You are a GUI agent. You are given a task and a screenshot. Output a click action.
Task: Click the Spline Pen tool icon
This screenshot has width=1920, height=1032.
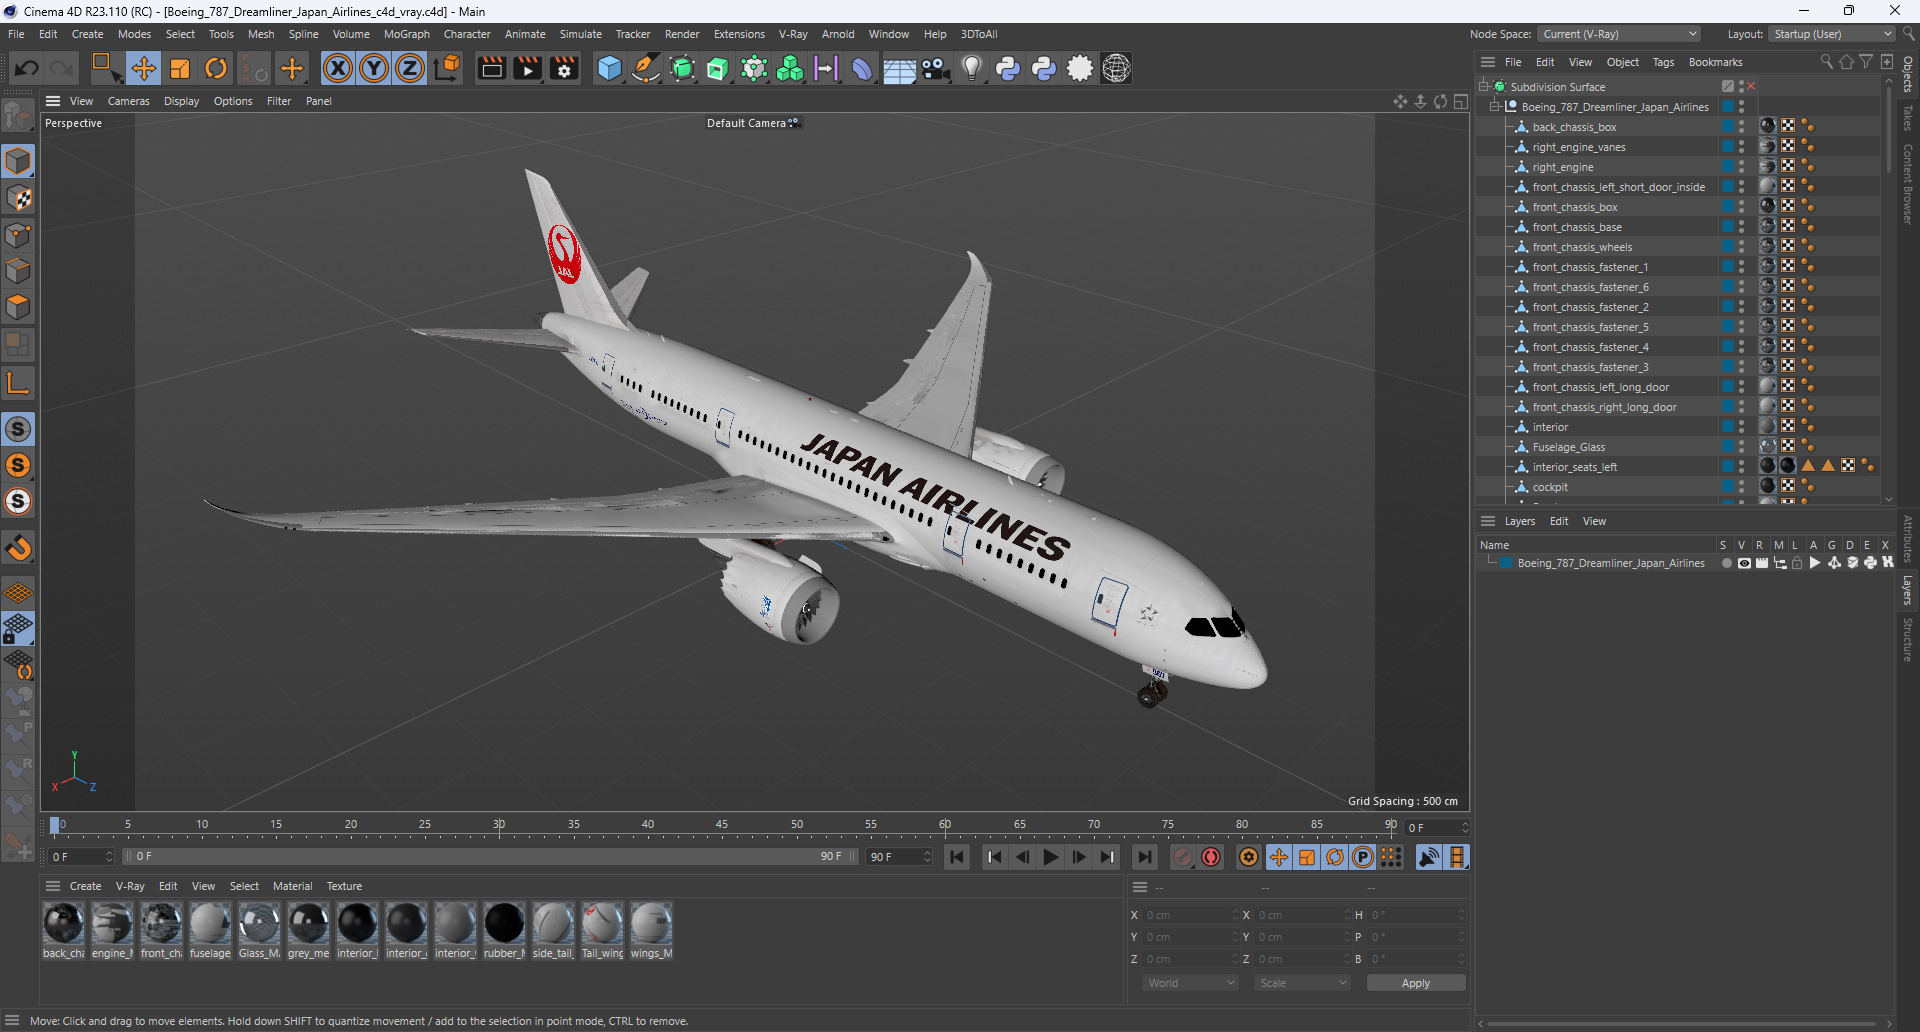pyautogui.click(x=646, y=68)
